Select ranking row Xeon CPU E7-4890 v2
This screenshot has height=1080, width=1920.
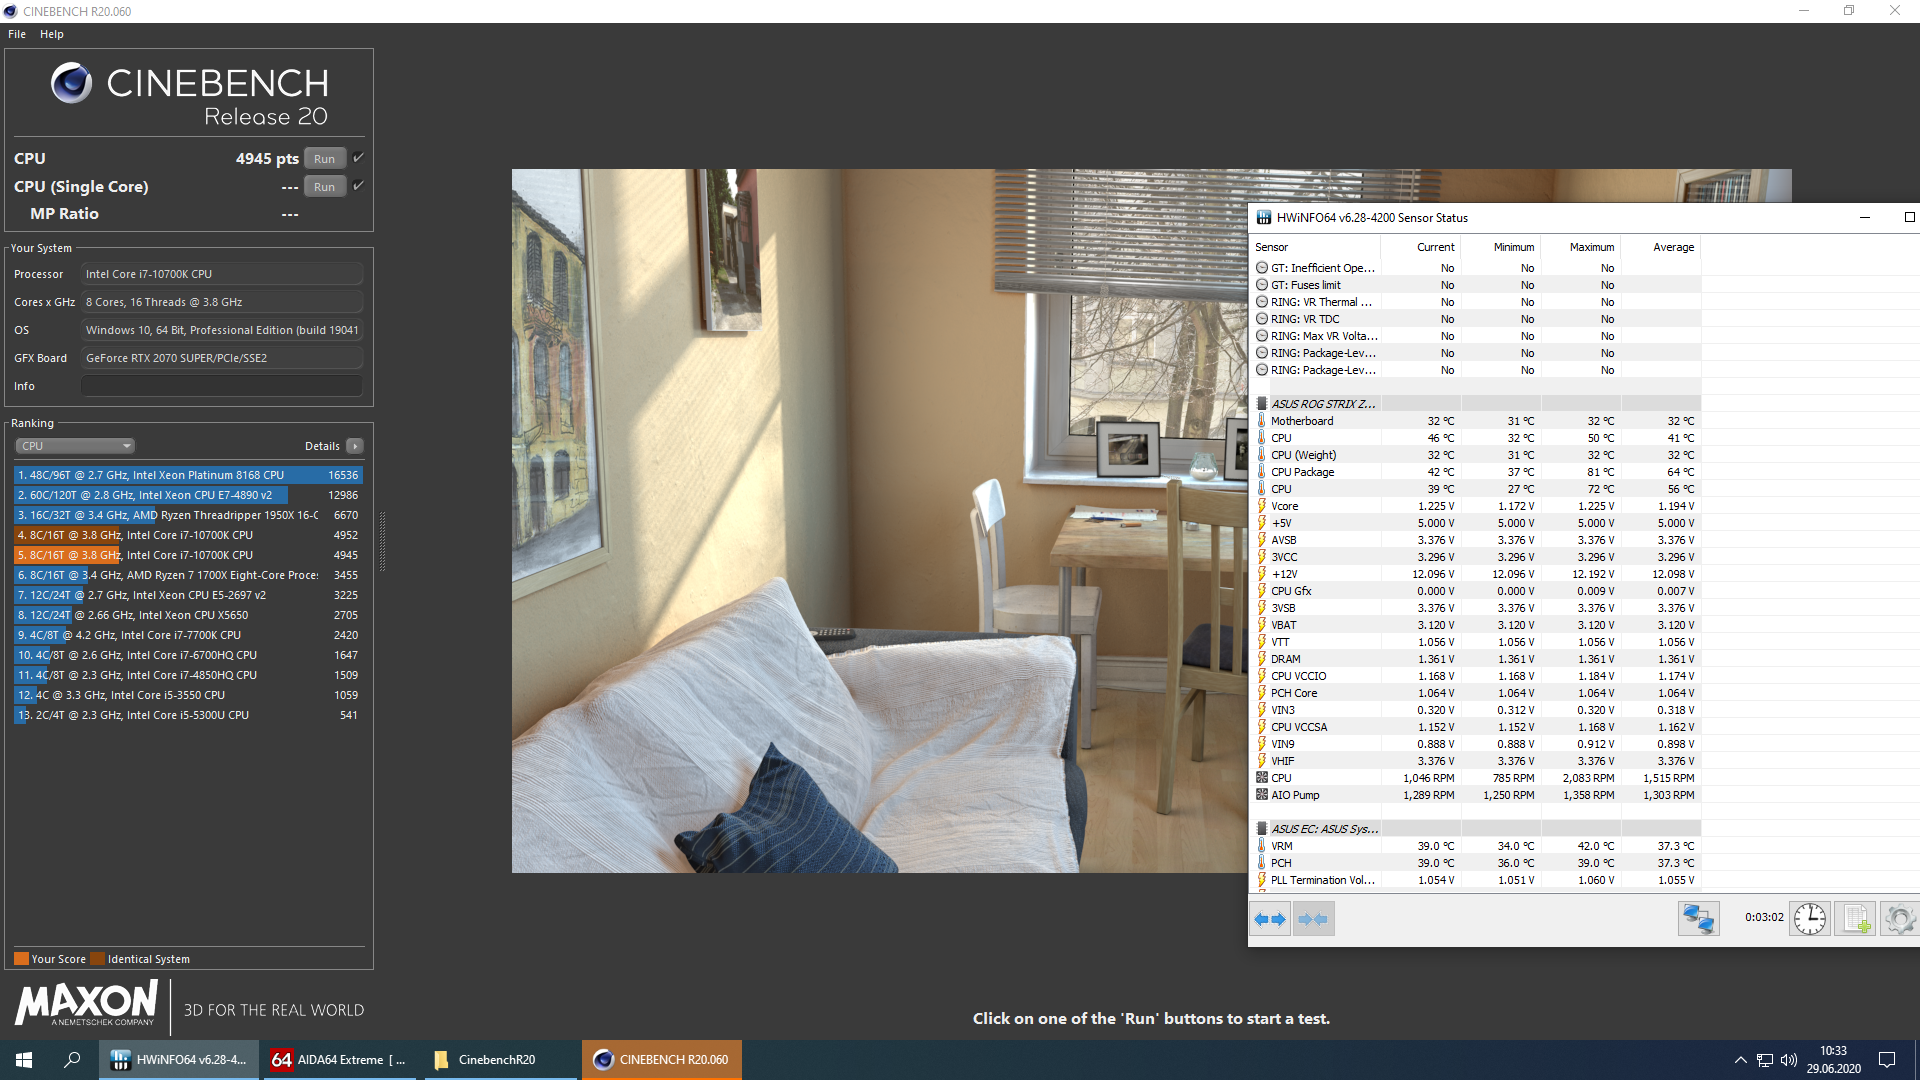pyautogui.click(x=188, y=495)
